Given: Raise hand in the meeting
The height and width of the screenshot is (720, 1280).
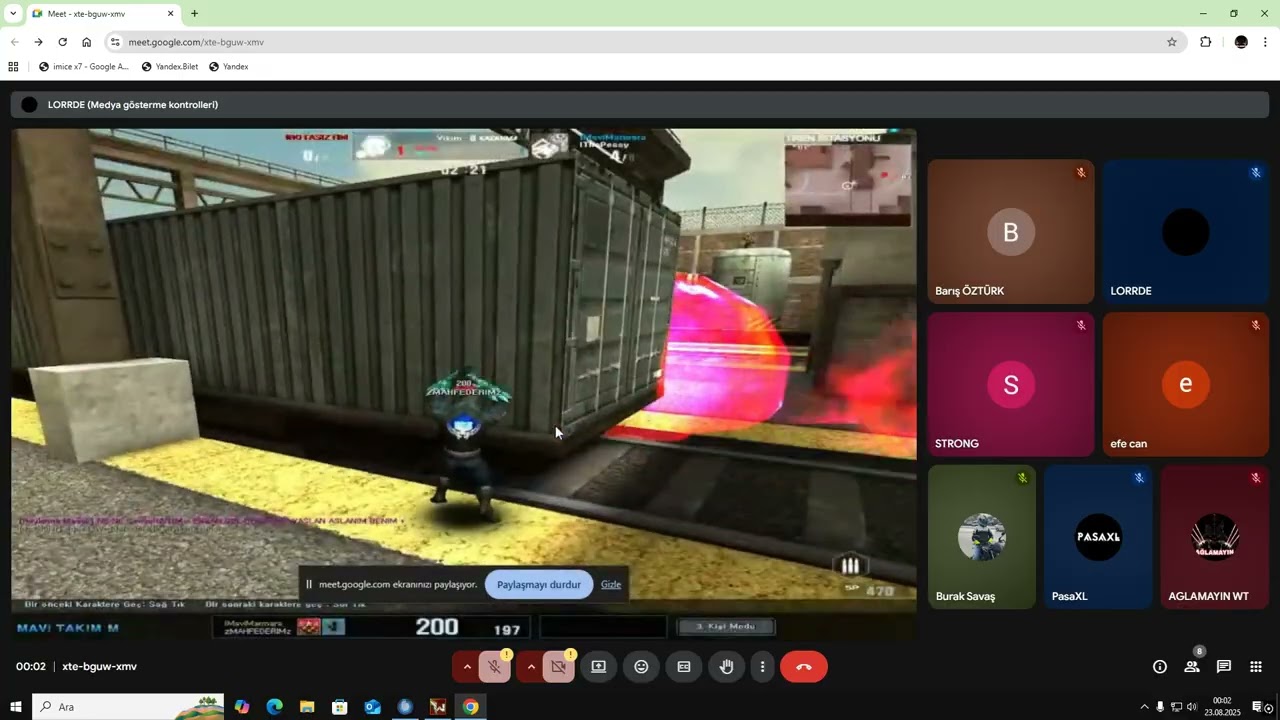Looking at the screenshot, I should pos(727,667).
